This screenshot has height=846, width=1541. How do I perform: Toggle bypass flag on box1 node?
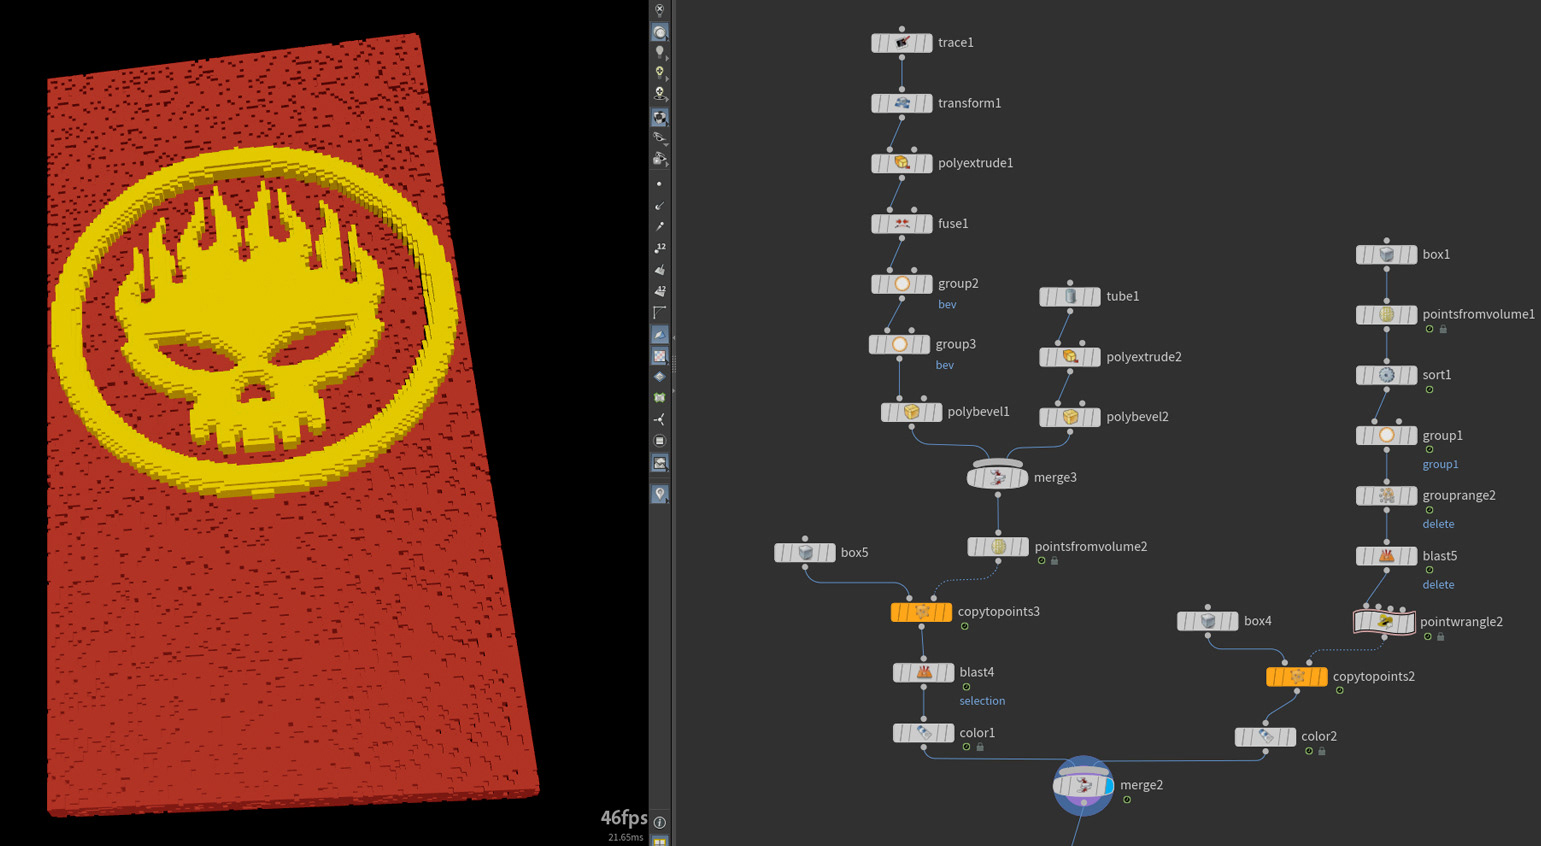[1362, 255]
